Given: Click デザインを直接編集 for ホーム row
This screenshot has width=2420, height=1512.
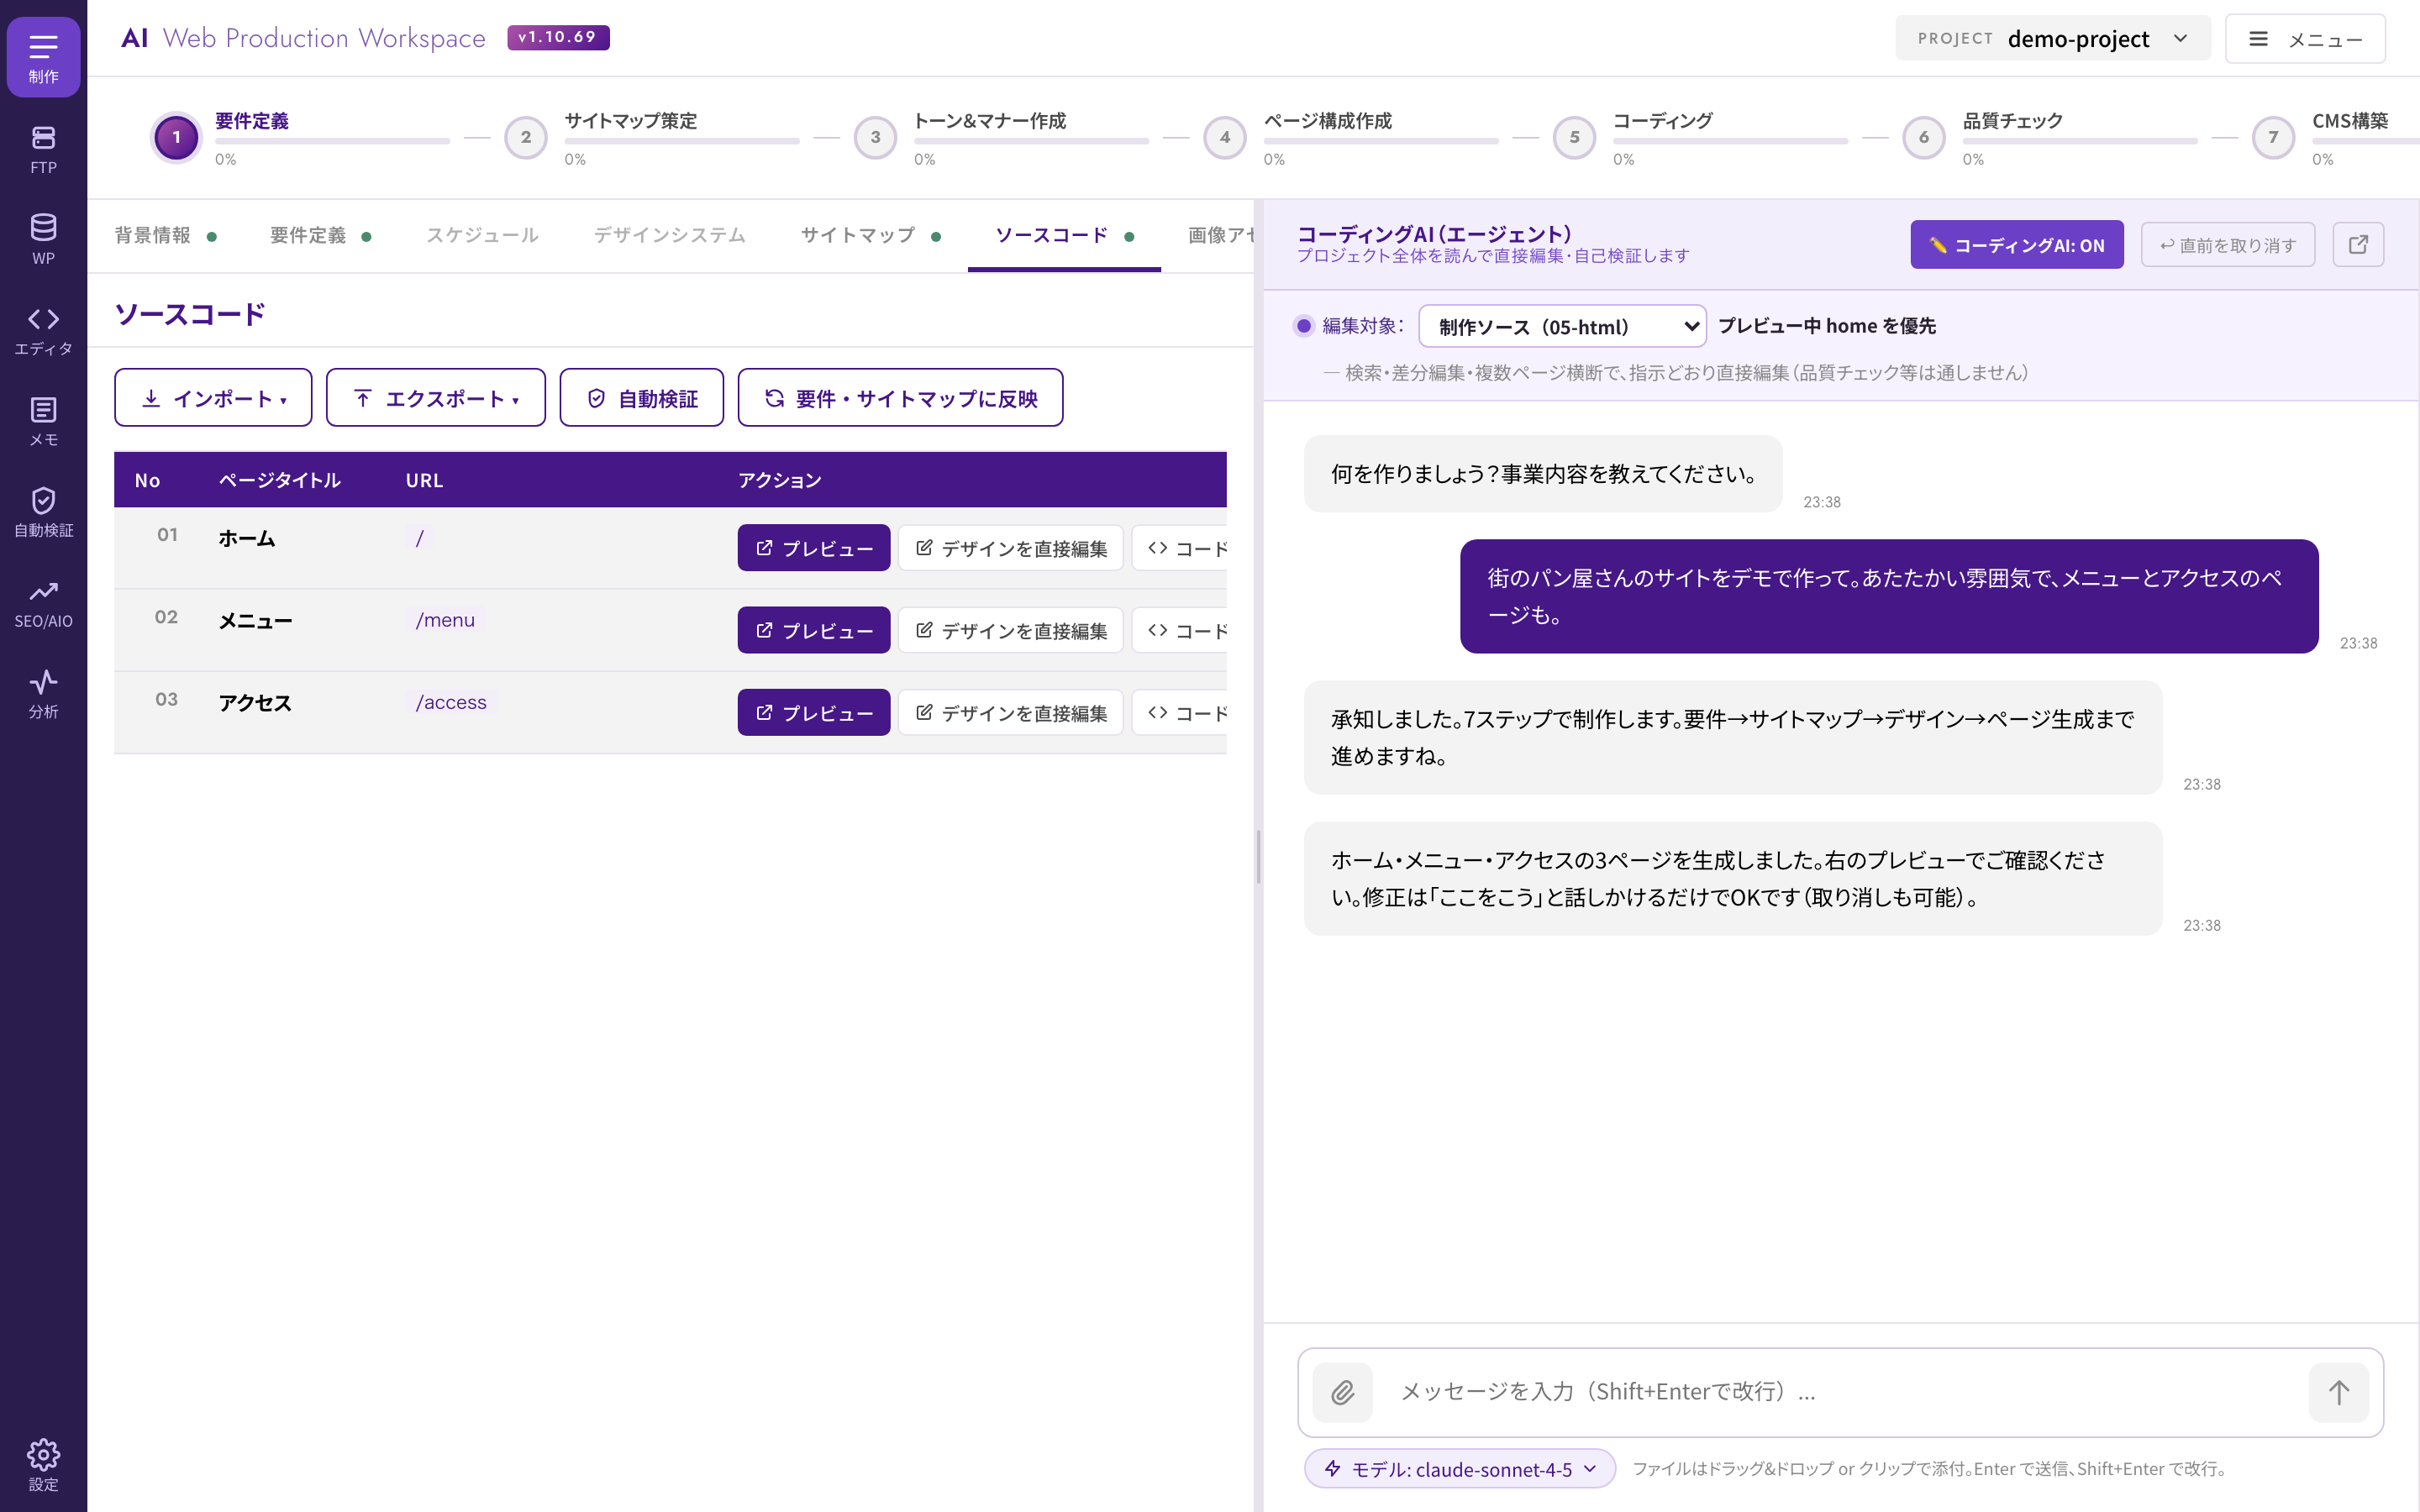Looking at the screenshot, I should (1011, 548).
